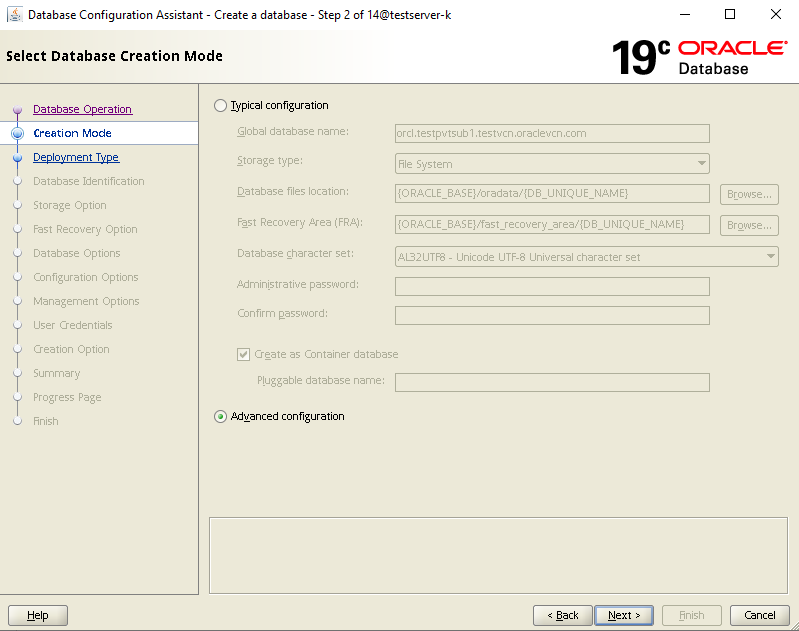799x631 pixels.
Task: Click the Creation Mode step bullet icon
Action: click(18, 133)
